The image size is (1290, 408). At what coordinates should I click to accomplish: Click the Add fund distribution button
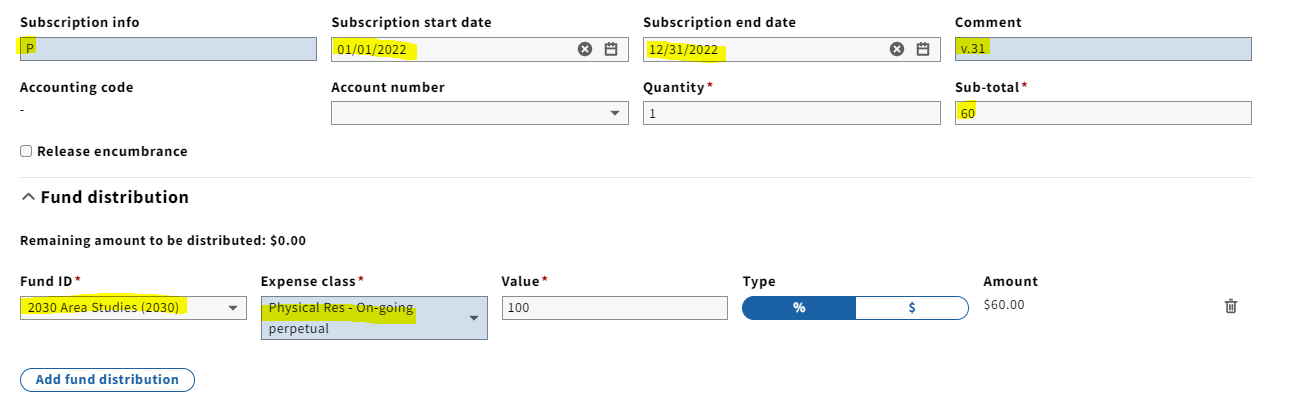pos(107,380)
